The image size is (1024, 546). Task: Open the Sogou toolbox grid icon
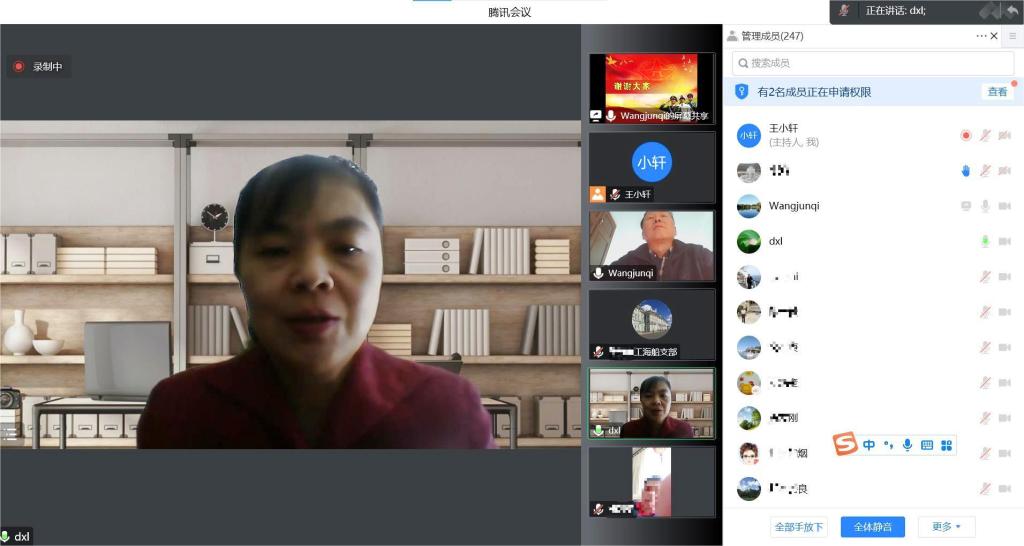pos(947,445)
